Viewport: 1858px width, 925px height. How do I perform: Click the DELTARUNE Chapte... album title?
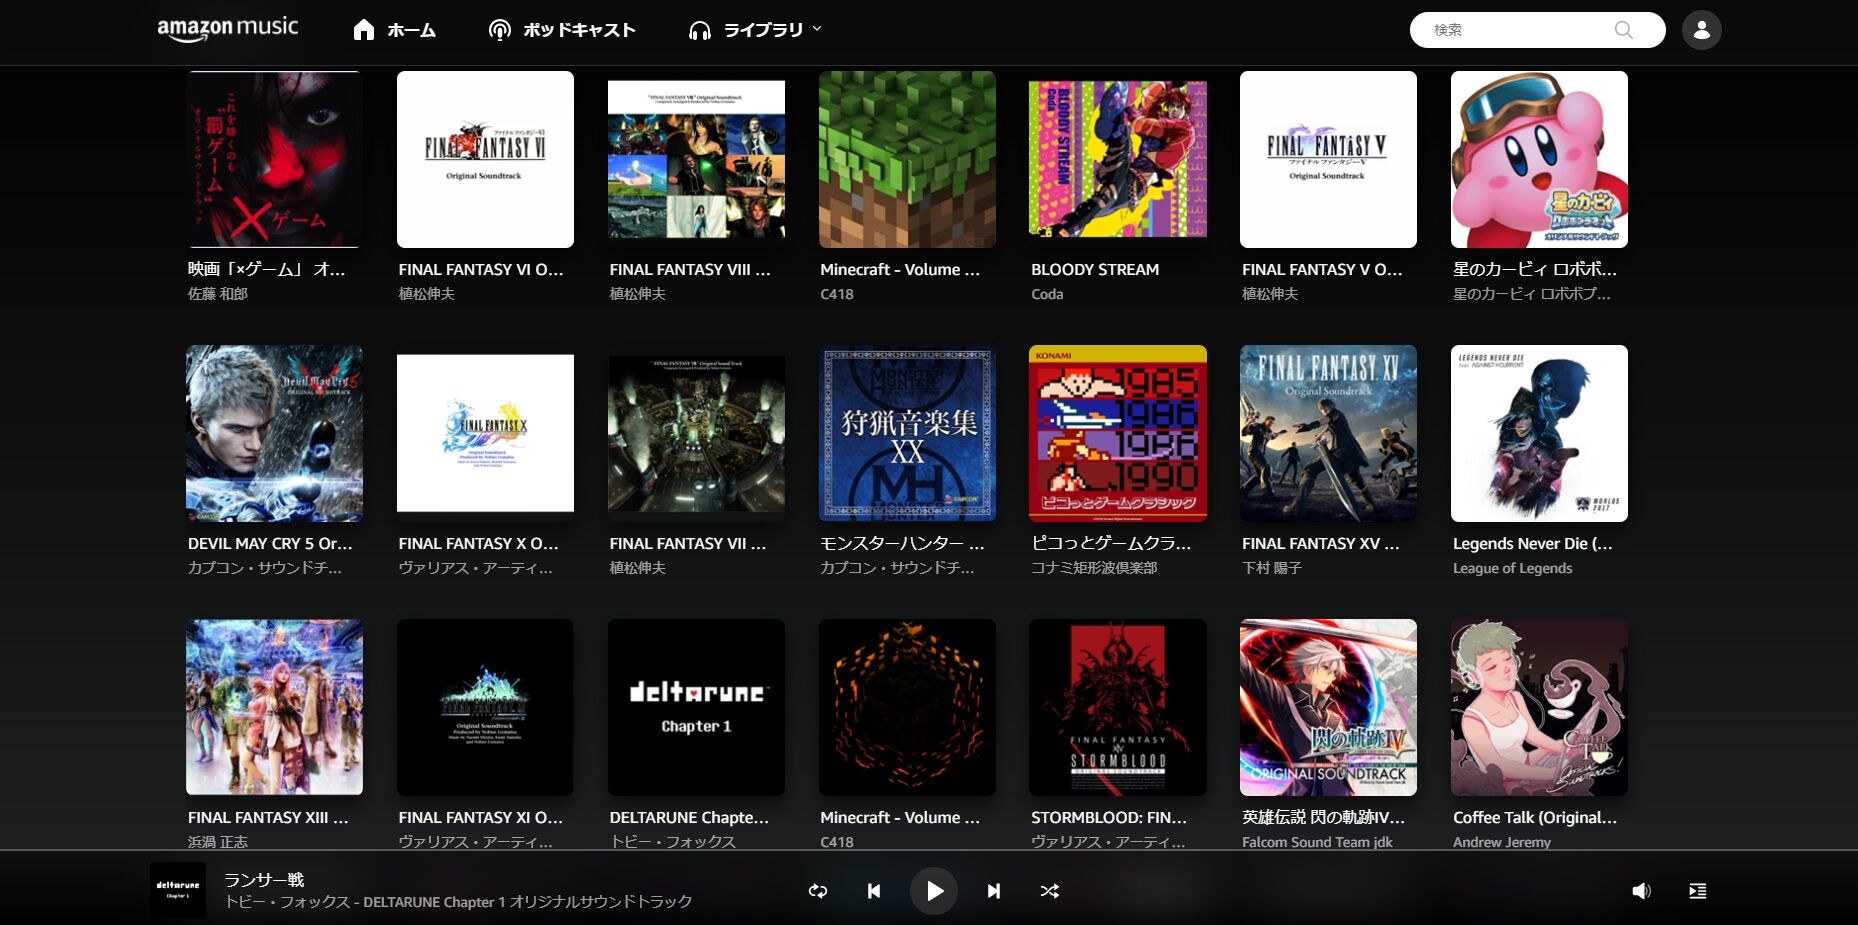(689, 817)
